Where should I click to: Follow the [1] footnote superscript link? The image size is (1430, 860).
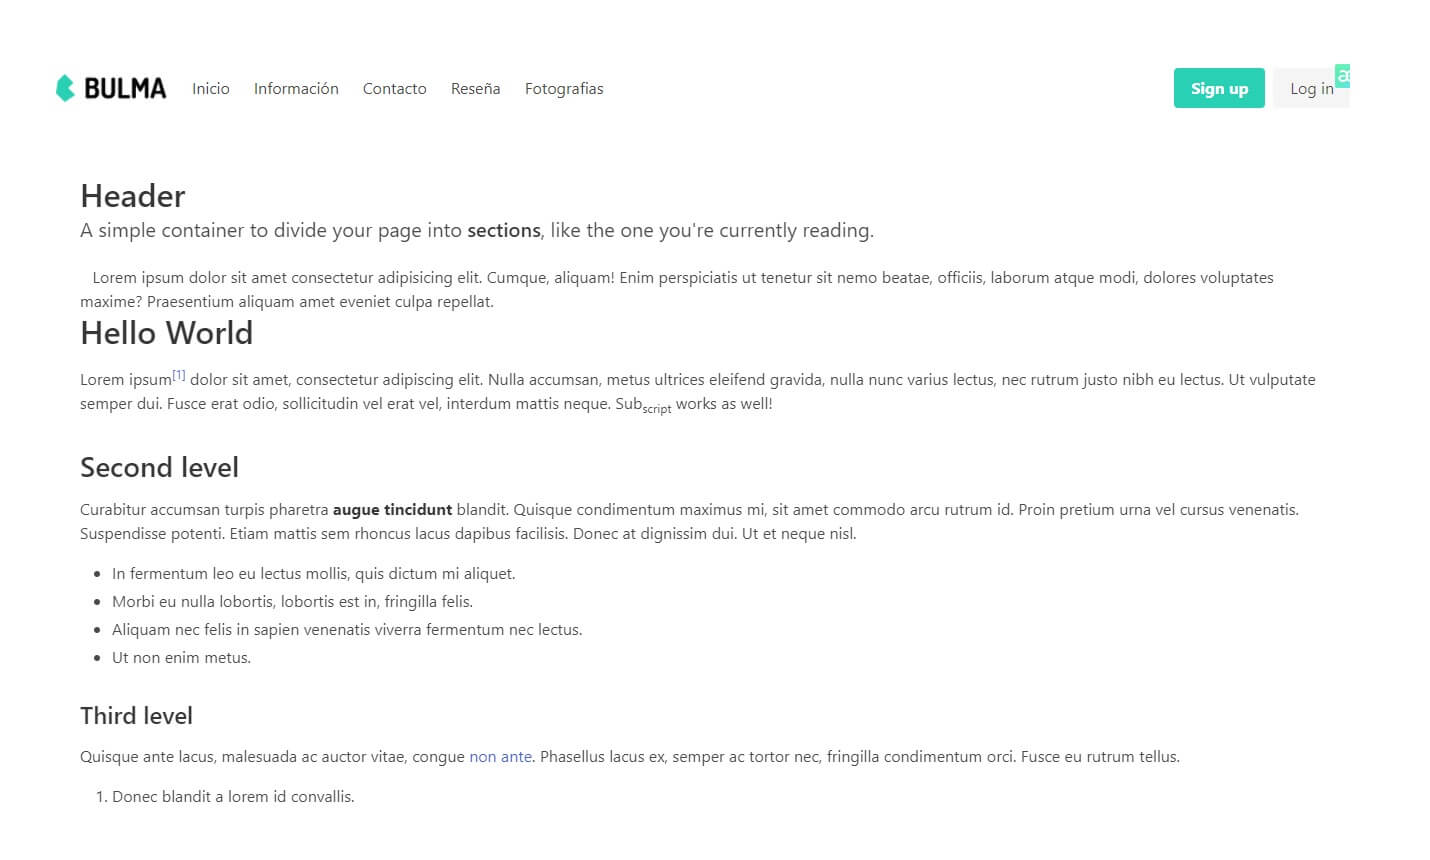tap(179, 375)
